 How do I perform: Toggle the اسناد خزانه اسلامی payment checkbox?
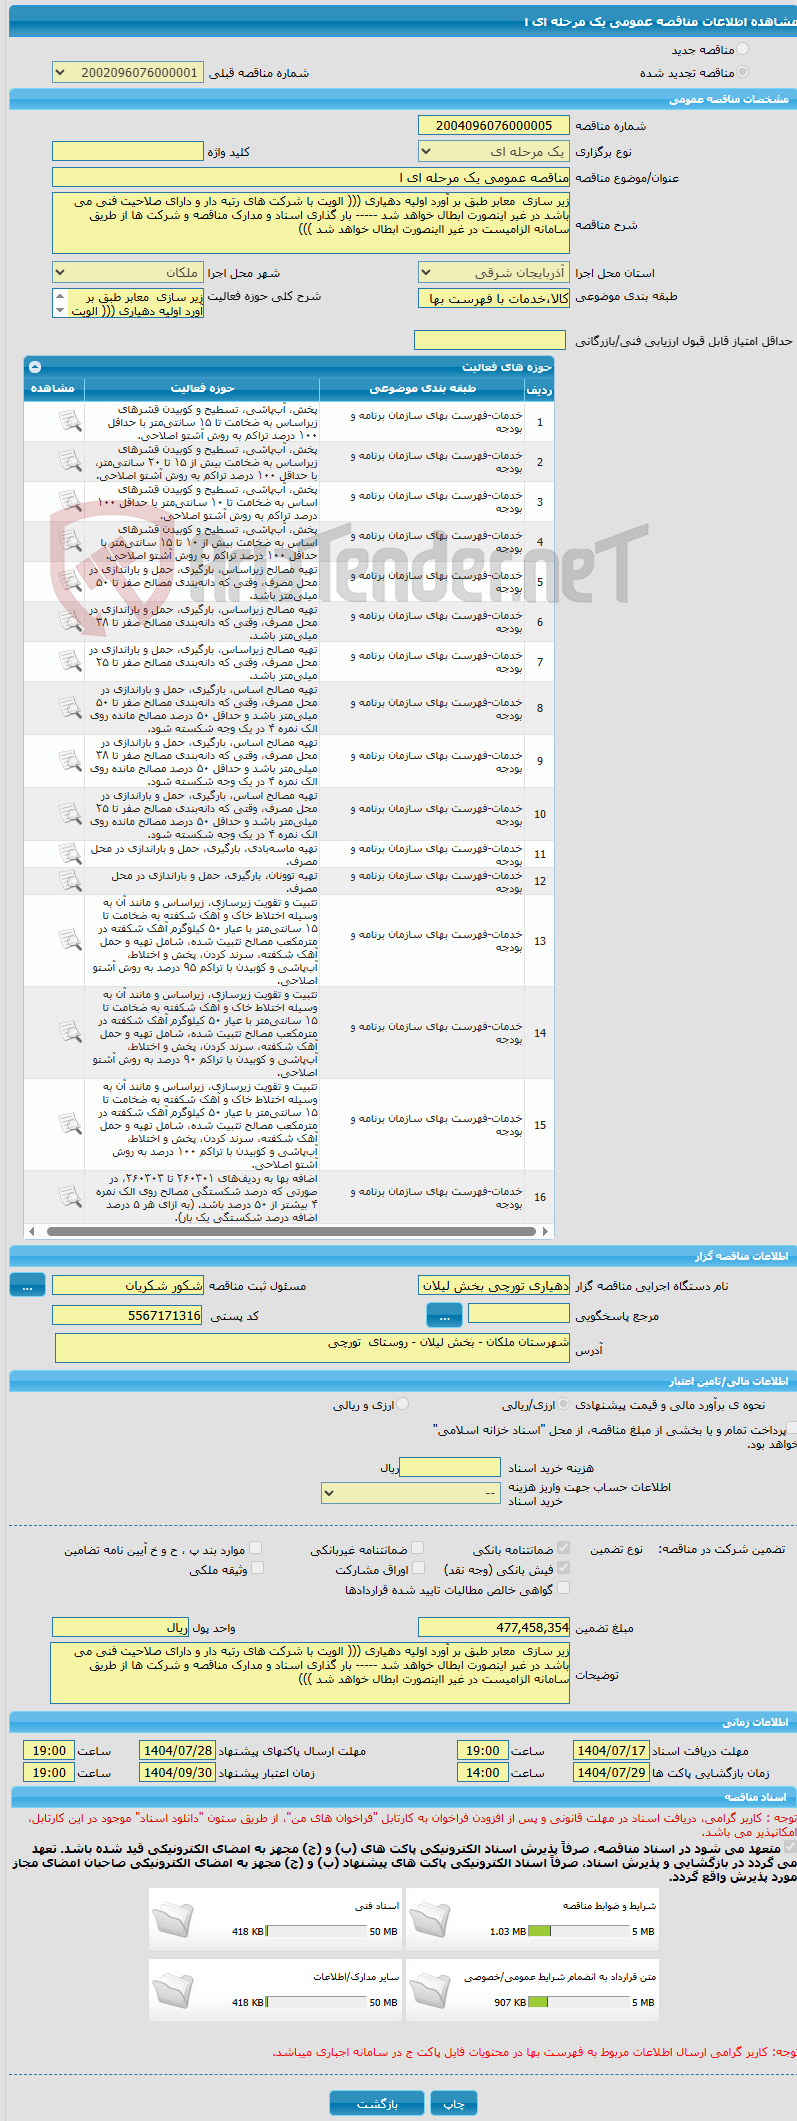[x=791, y=1429]
